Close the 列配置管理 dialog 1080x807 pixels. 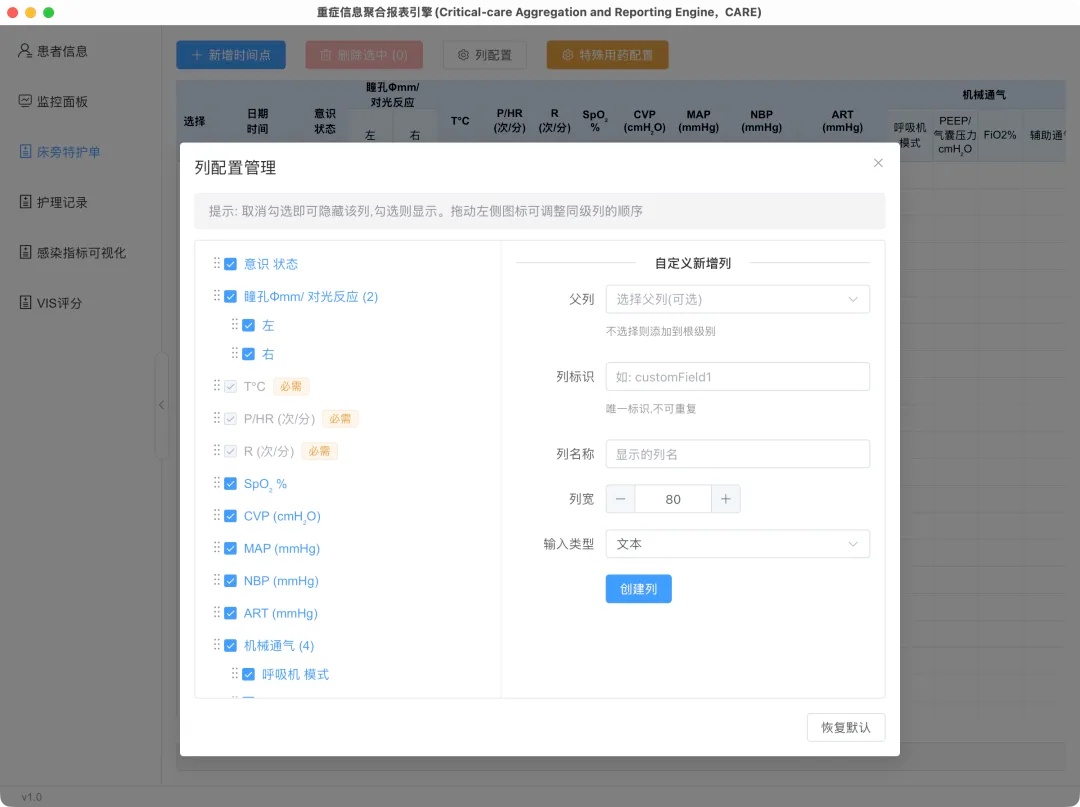tap(878, 163)
